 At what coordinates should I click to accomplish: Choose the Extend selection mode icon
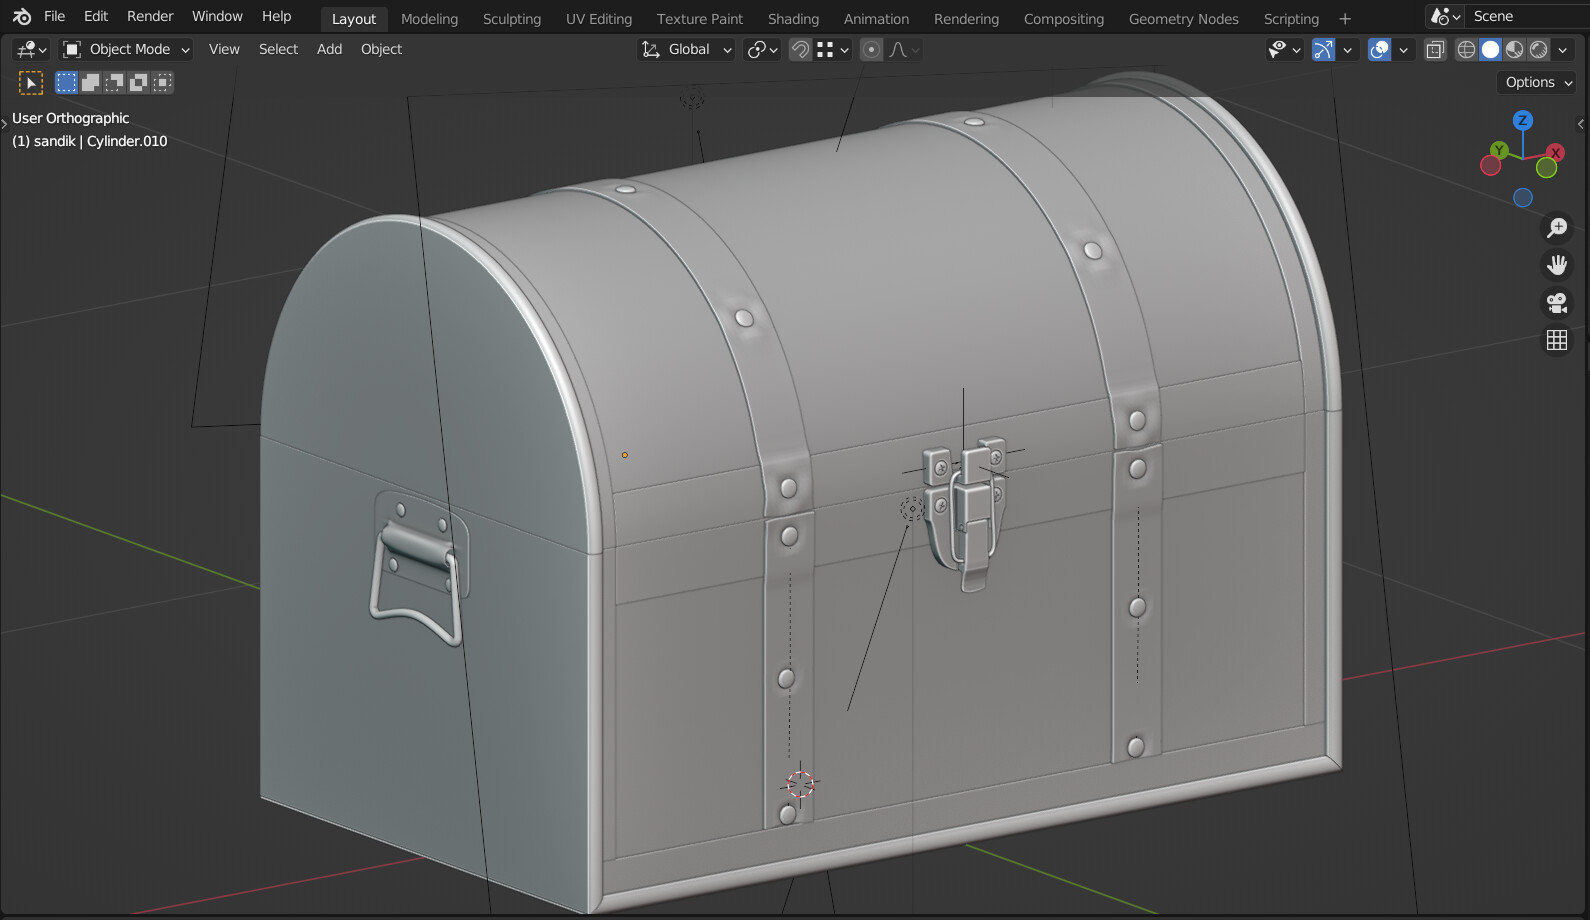(91, 83)
